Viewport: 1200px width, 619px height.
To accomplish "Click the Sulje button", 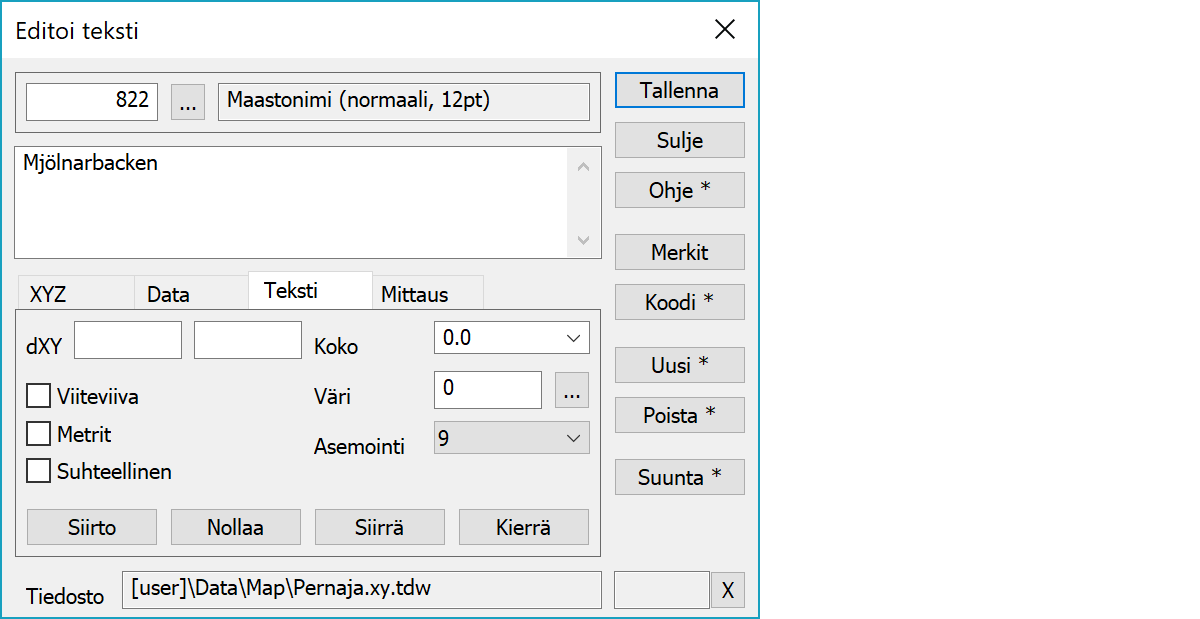I will point(679,140).
